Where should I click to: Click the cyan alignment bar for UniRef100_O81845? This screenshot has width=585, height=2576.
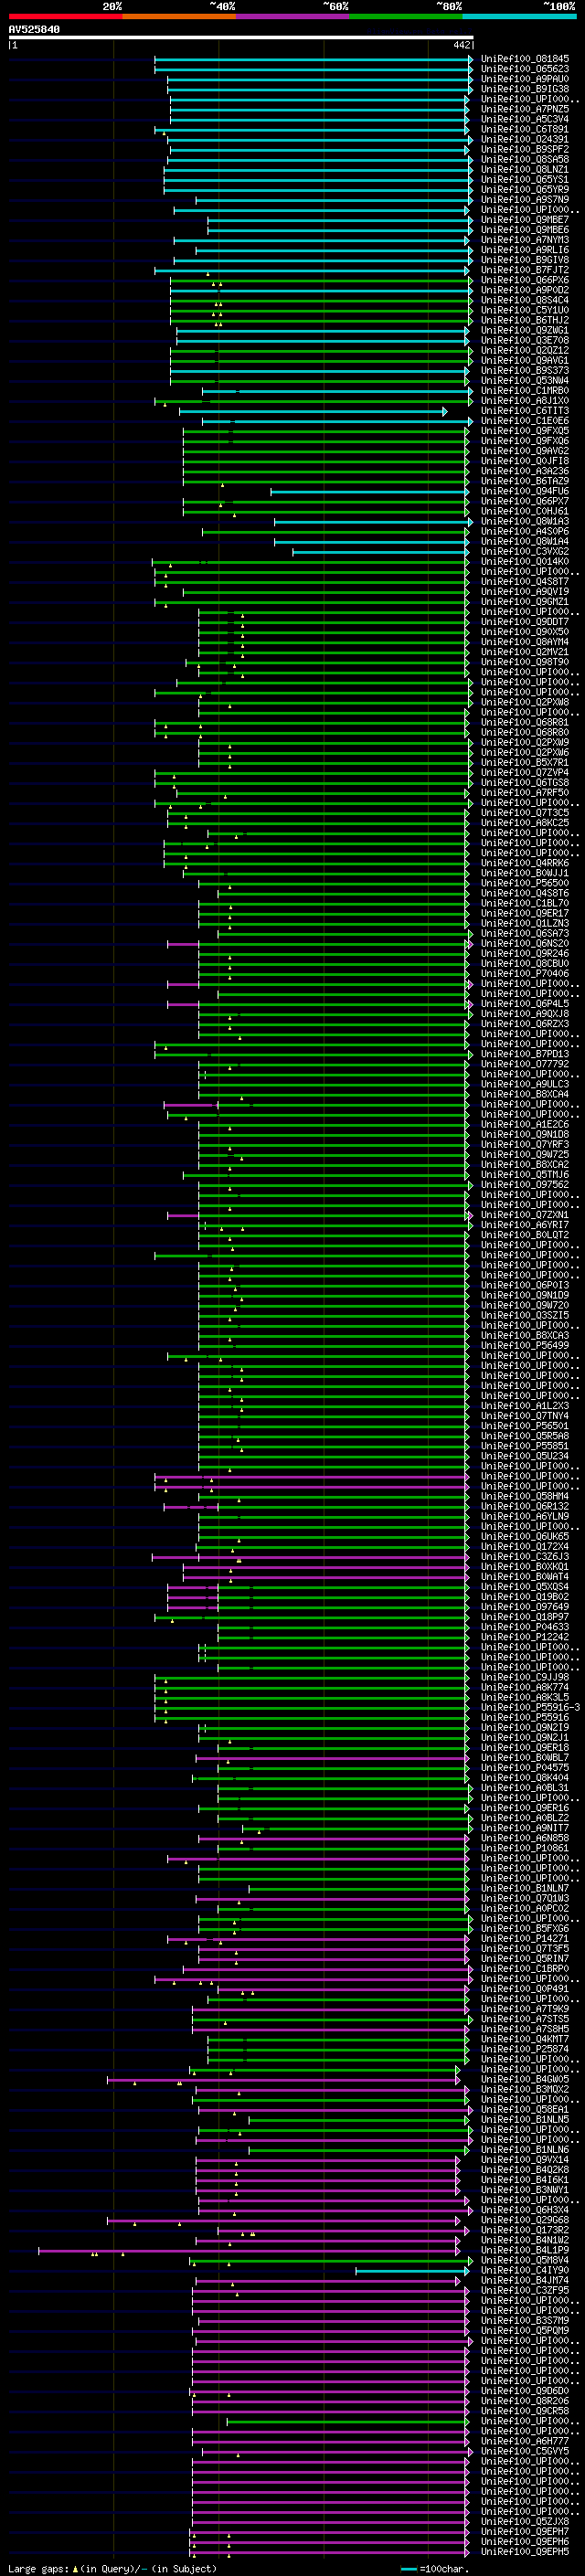[x=313, y=59]
